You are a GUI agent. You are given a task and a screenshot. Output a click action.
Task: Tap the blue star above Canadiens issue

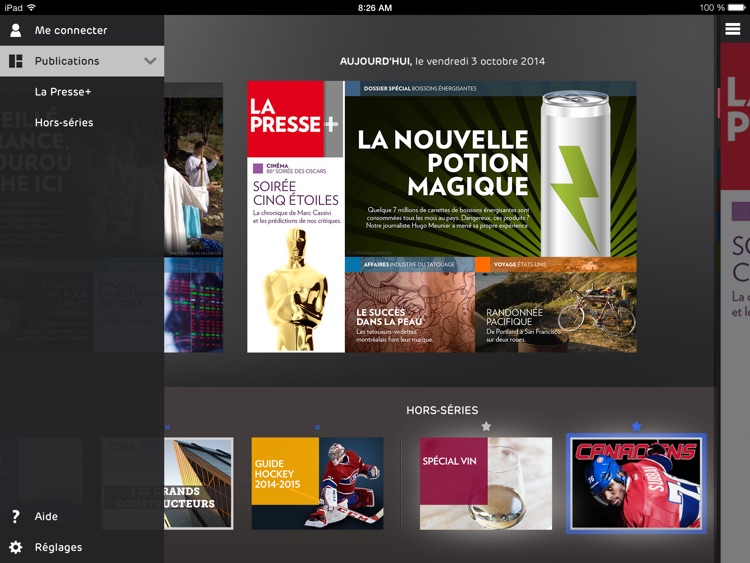636,426
